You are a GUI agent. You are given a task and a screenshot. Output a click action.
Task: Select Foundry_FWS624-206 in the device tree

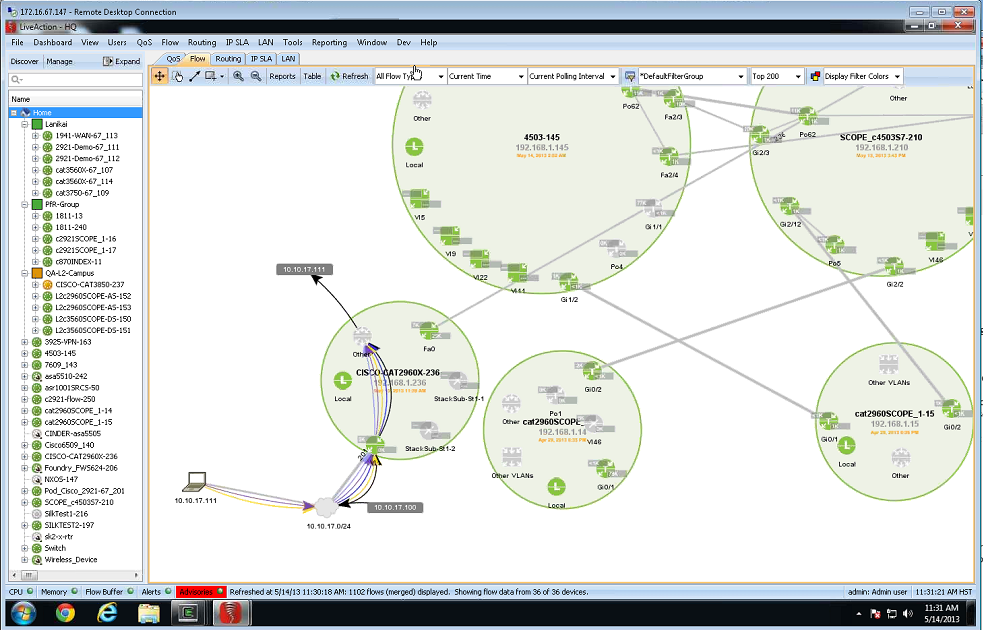click(x=81, y=468)
